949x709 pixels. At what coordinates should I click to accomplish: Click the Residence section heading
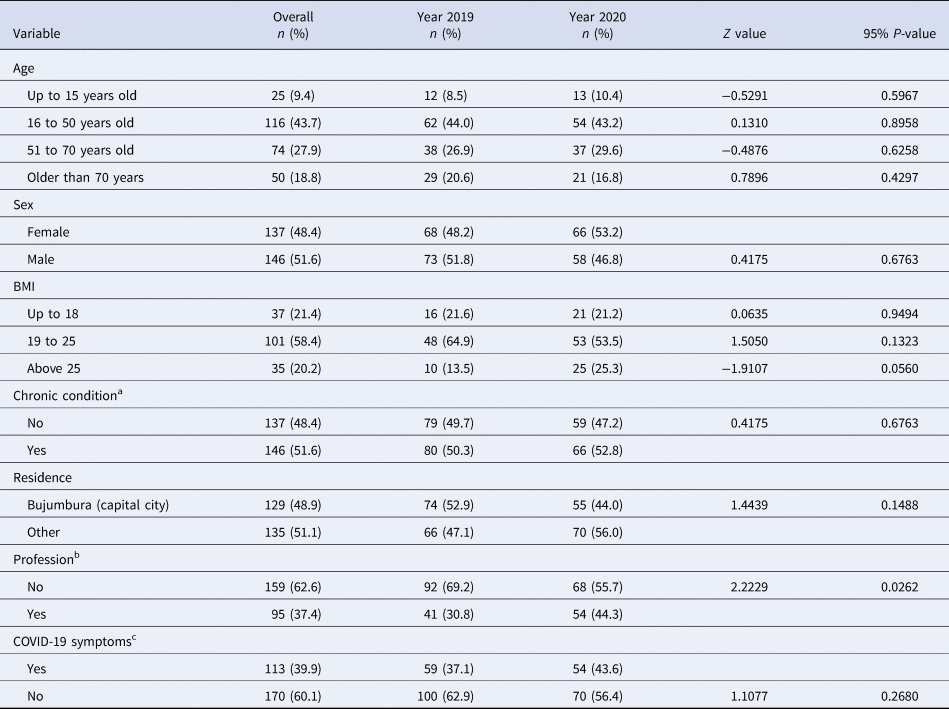tap(43, 476)
